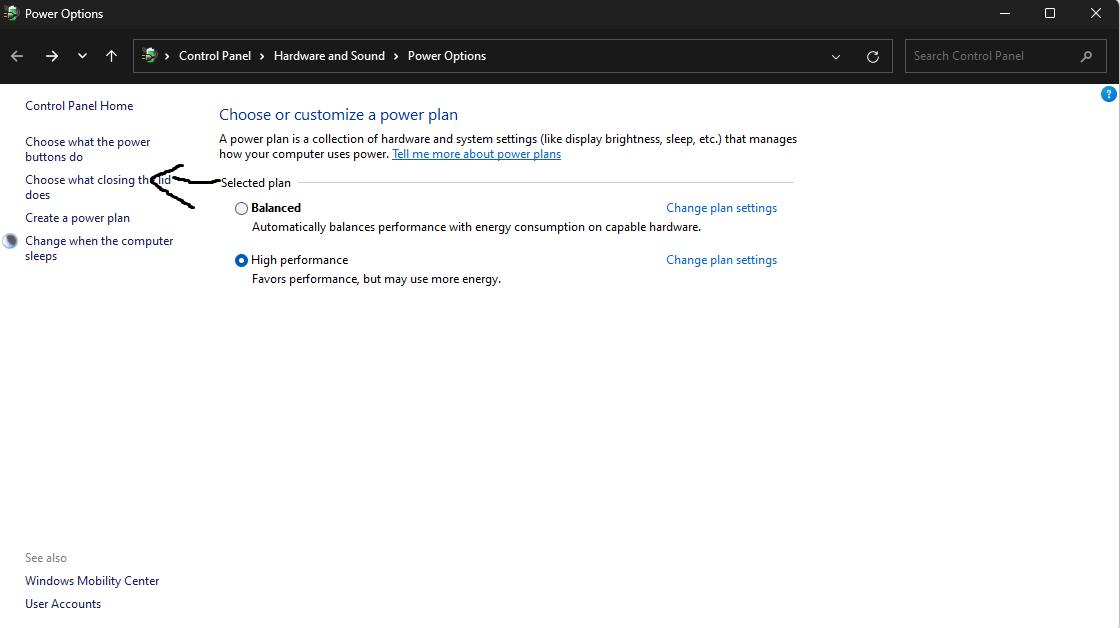Viewport: 1120px width, 628px height.
Task: Click the Search Control Panel field
Action: pos(990,56)
